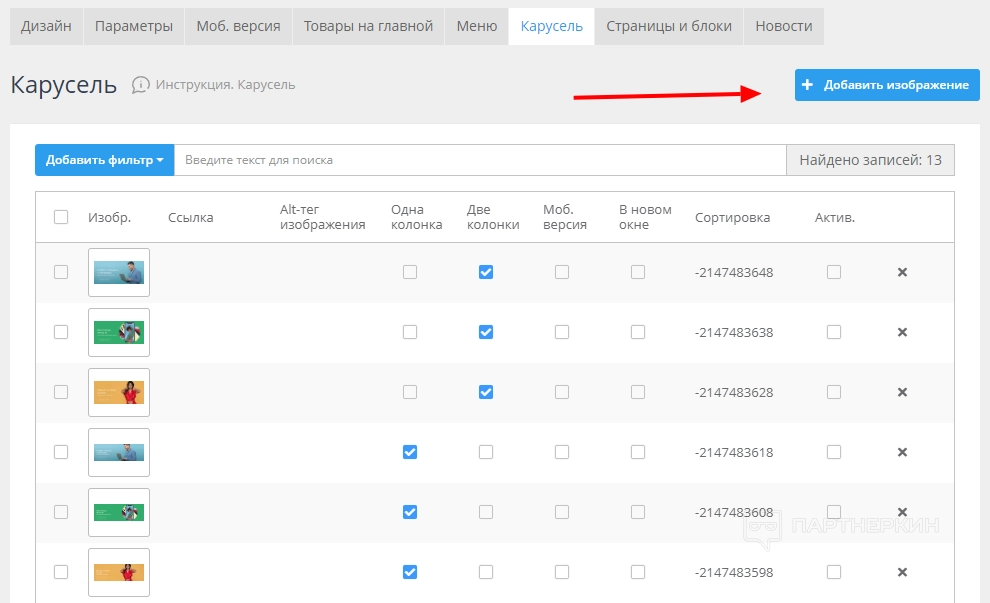The width and height of the screenshot is (990, 603).
Task: Expand the Добавить фильтр dropdown
Action: tap(104, 160)
